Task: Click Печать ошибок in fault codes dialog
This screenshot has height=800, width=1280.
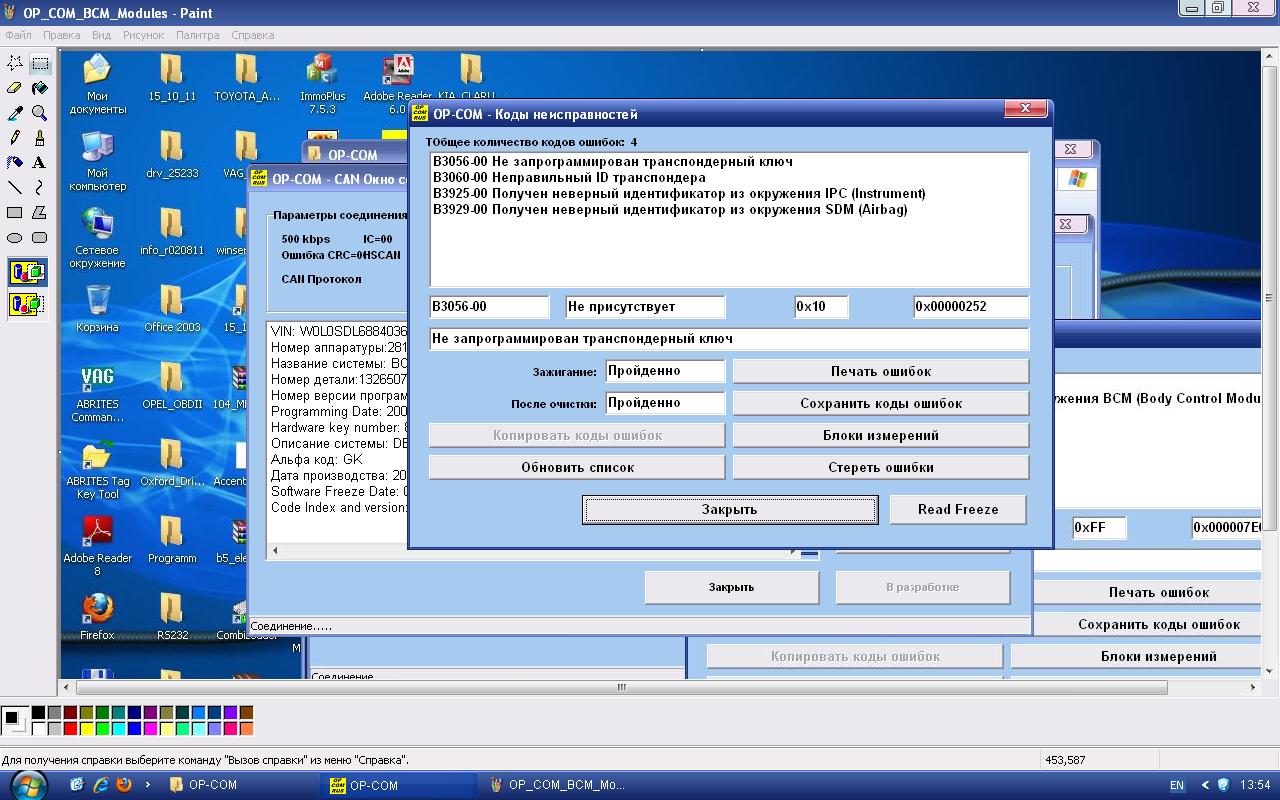Action: [x=881, y=371]
